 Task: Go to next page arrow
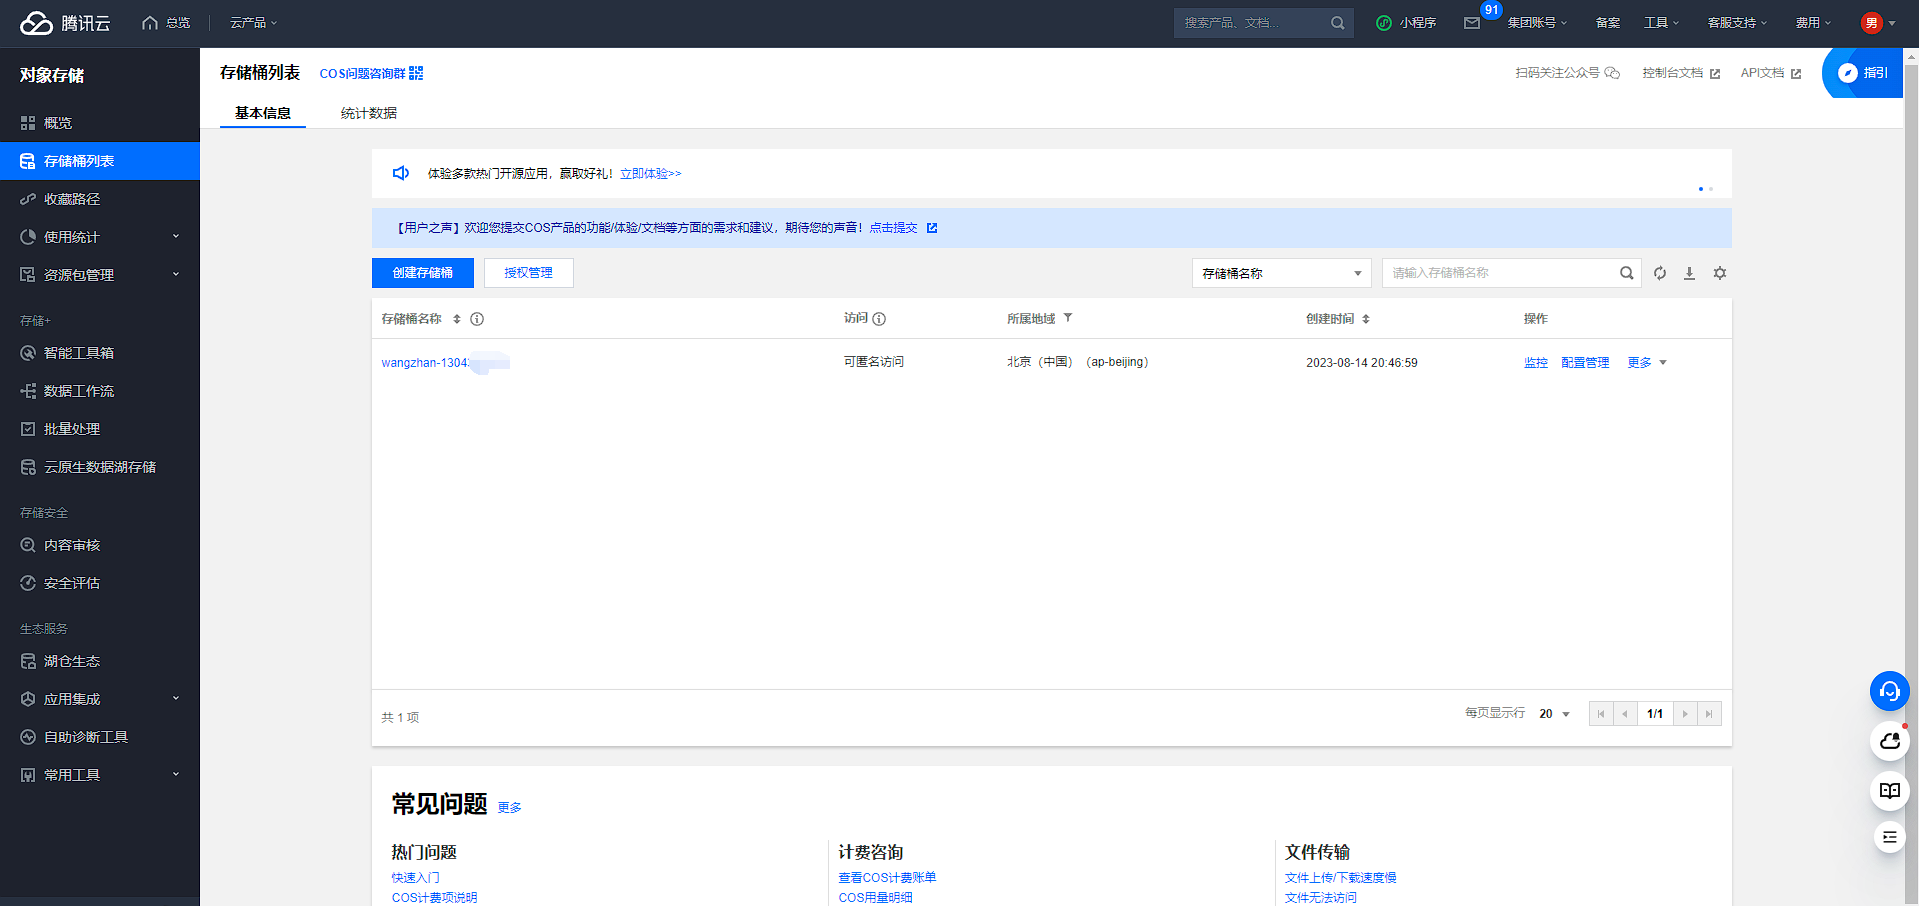1685,714
